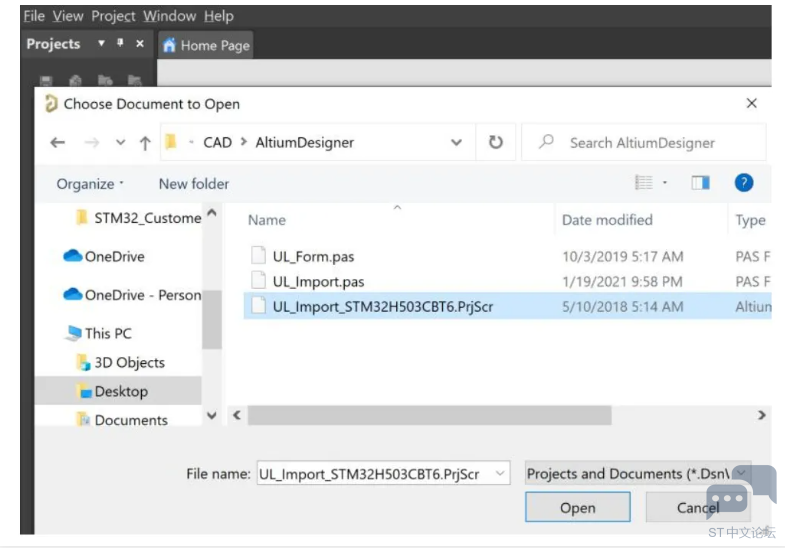
Task: Change the view layout icon
Action: pyautogui.click(x=644, y=183)
